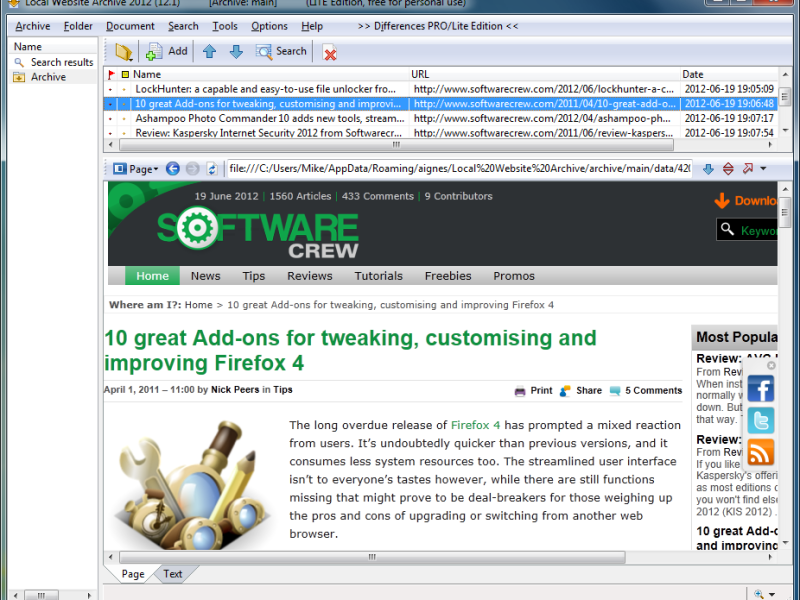The height and width of the screenshot is (600, 800).
Task: Click the red flag column header
Action: coord(111,74)
